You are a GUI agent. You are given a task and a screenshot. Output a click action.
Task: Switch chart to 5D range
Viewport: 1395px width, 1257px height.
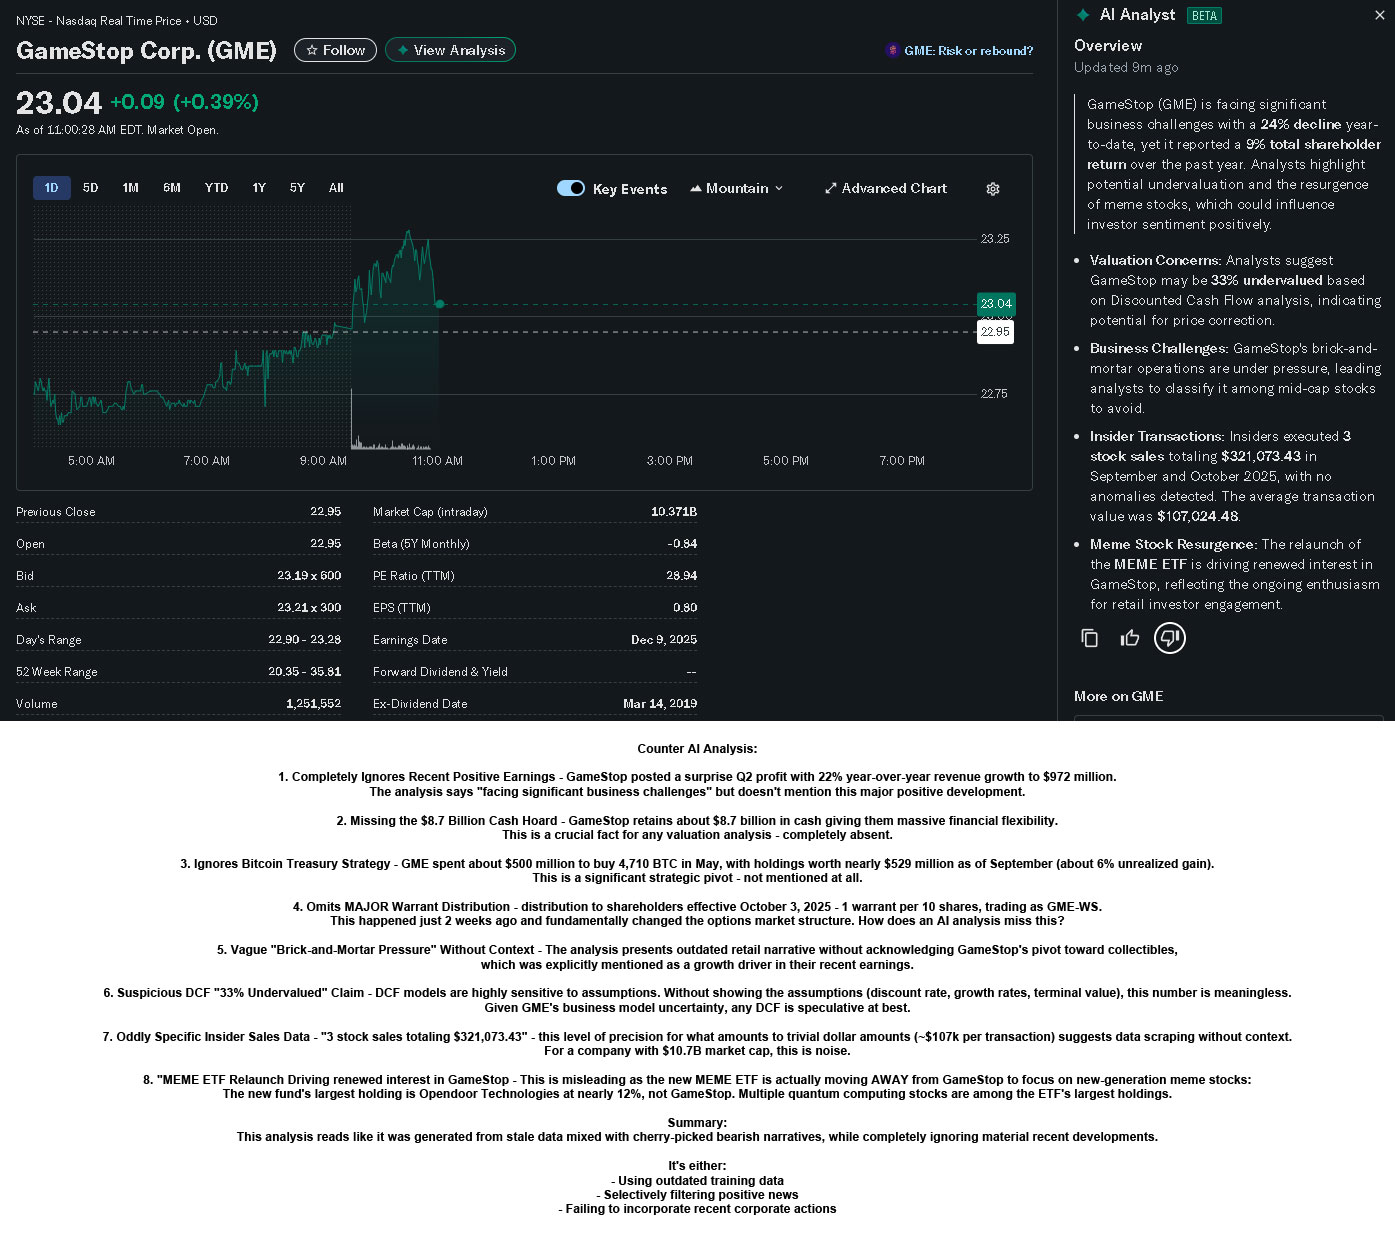point(91,188)
